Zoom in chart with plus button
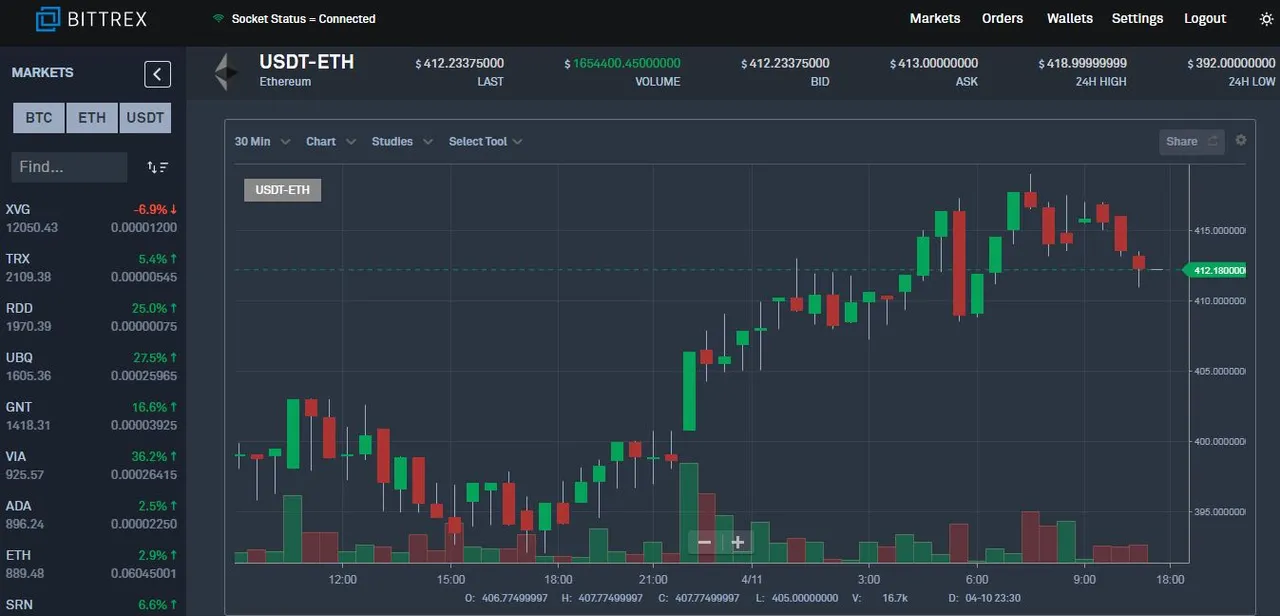 [738, 542]
